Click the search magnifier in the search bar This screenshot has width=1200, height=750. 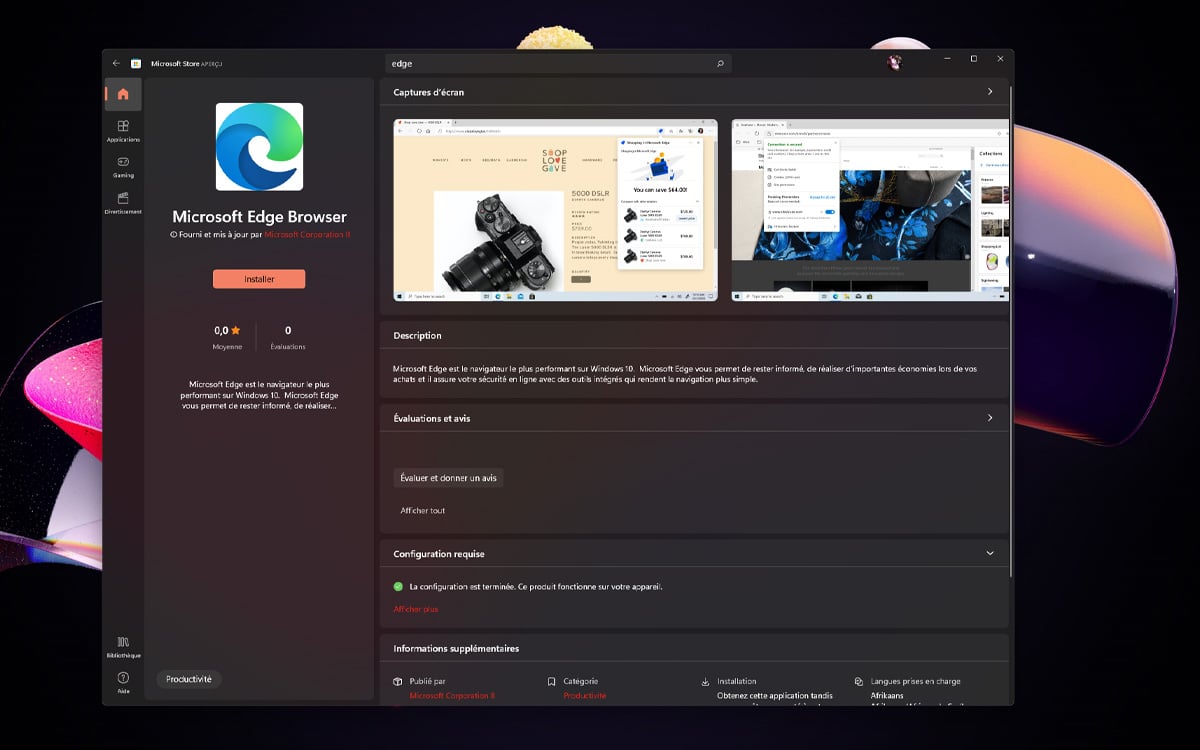click(x=719, y=62)
